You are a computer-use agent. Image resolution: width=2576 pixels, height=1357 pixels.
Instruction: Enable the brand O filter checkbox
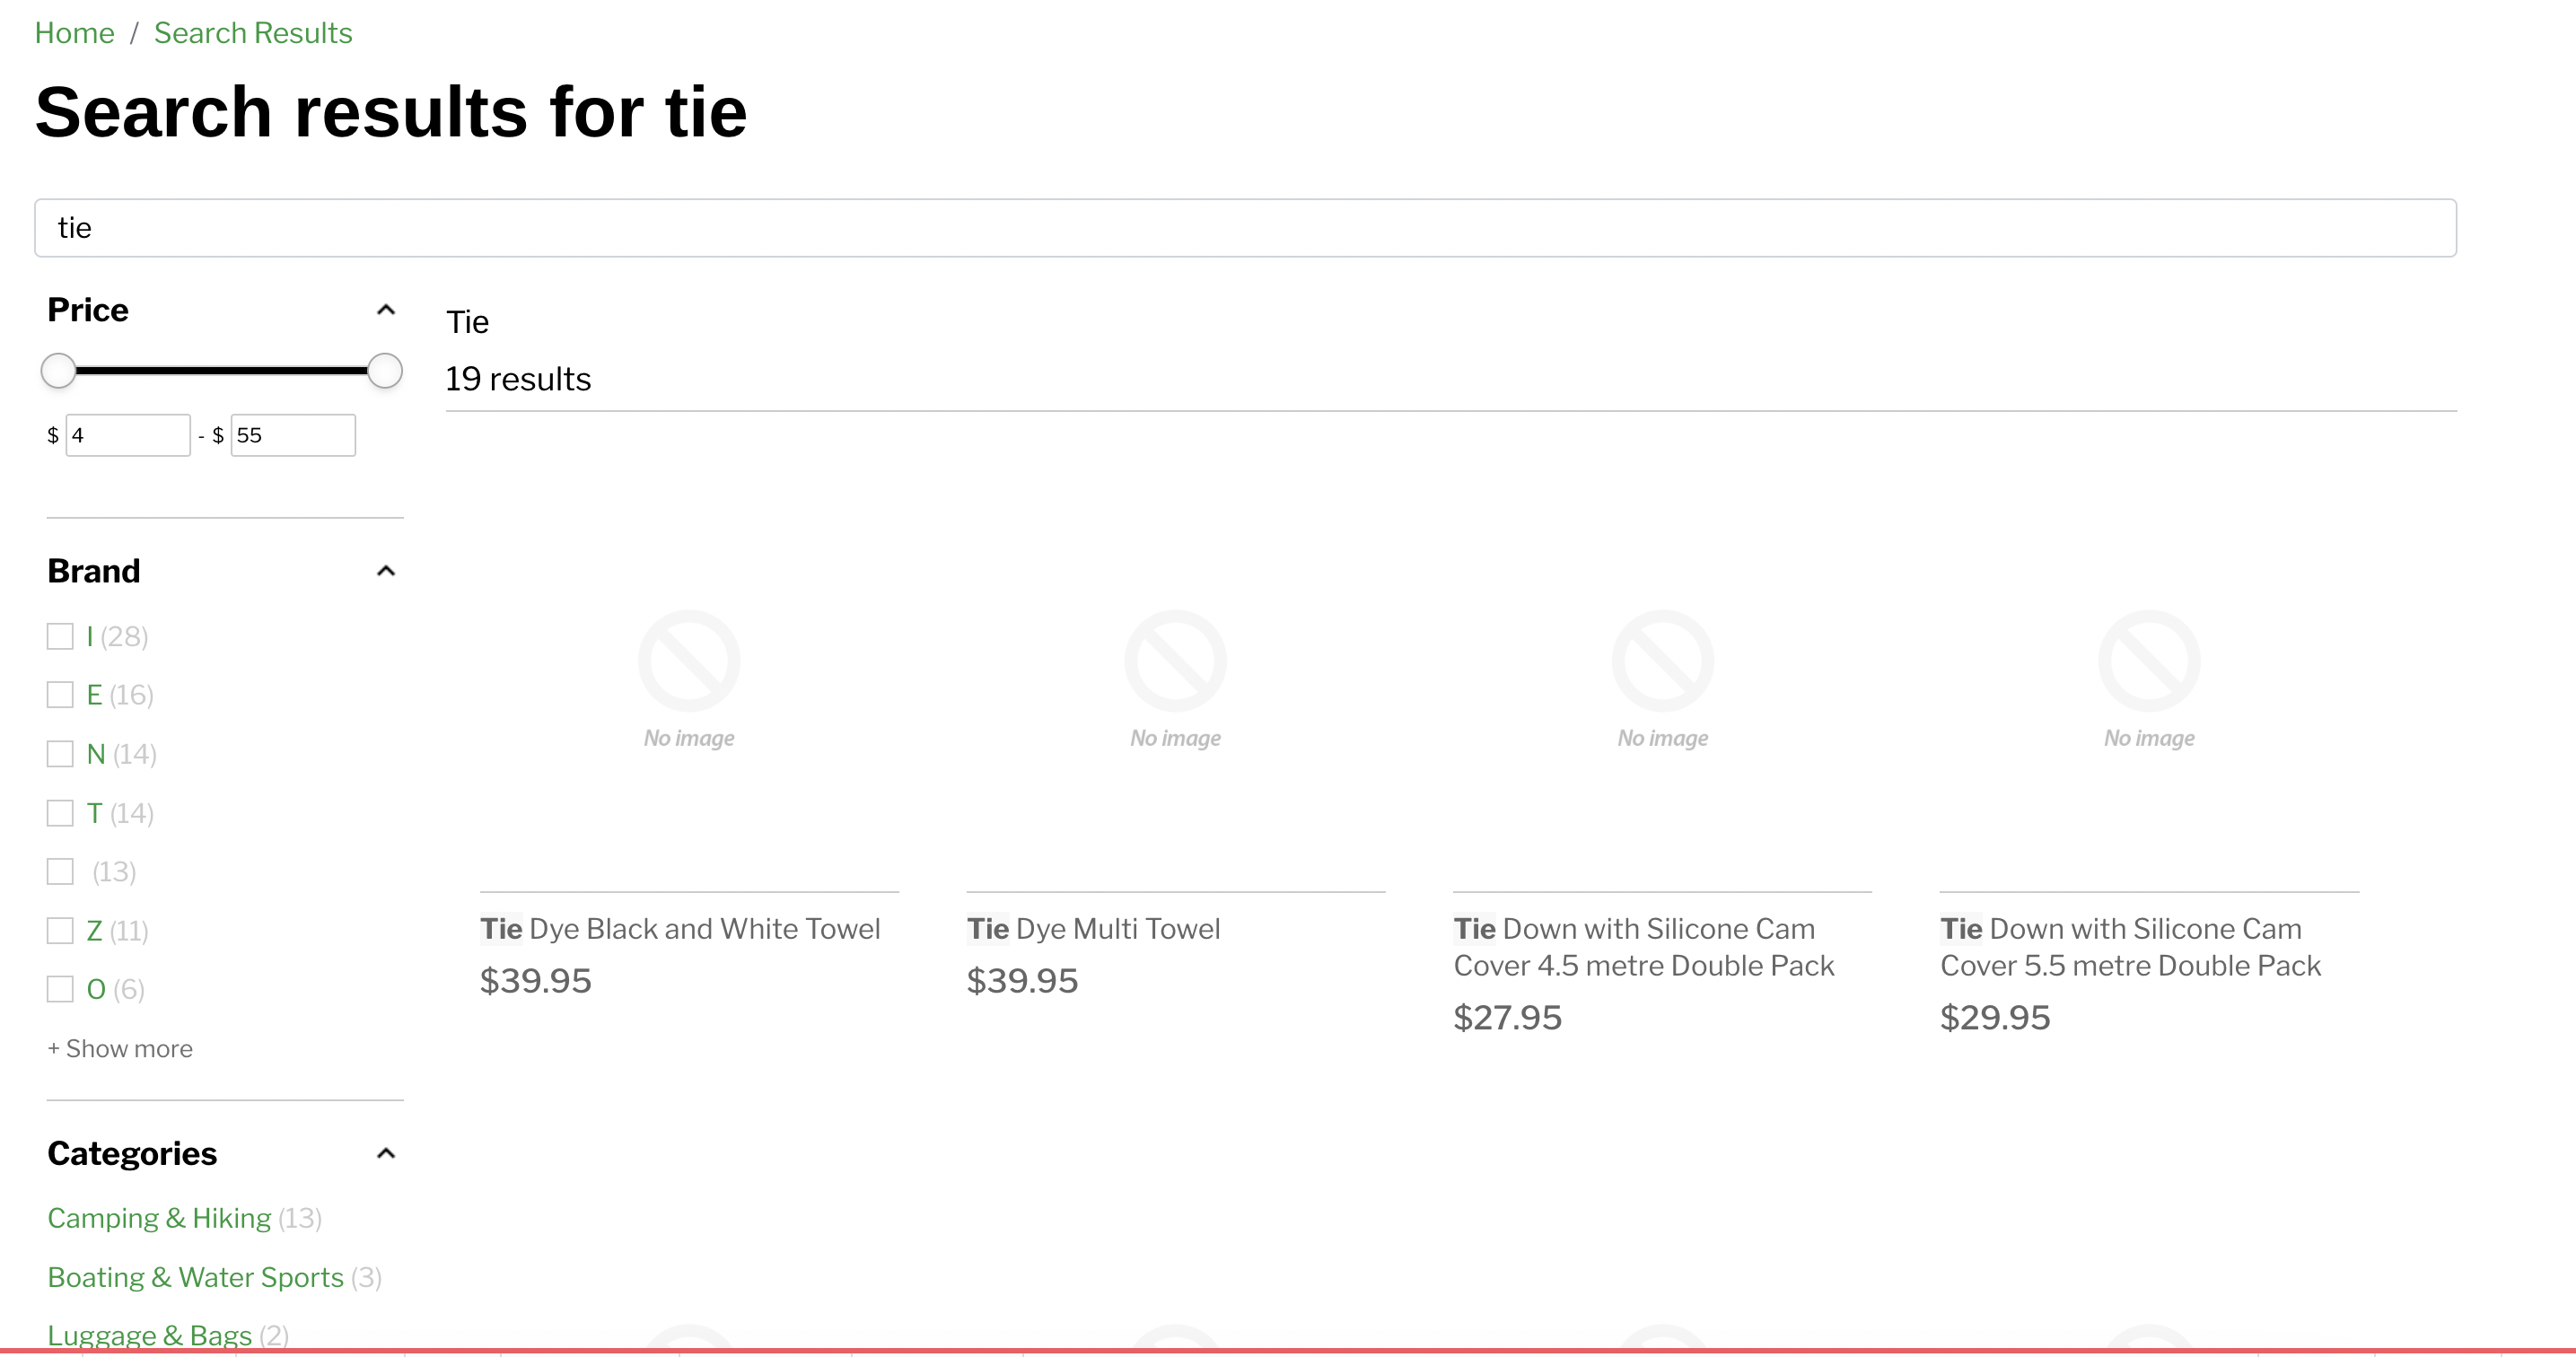[60, 989]
